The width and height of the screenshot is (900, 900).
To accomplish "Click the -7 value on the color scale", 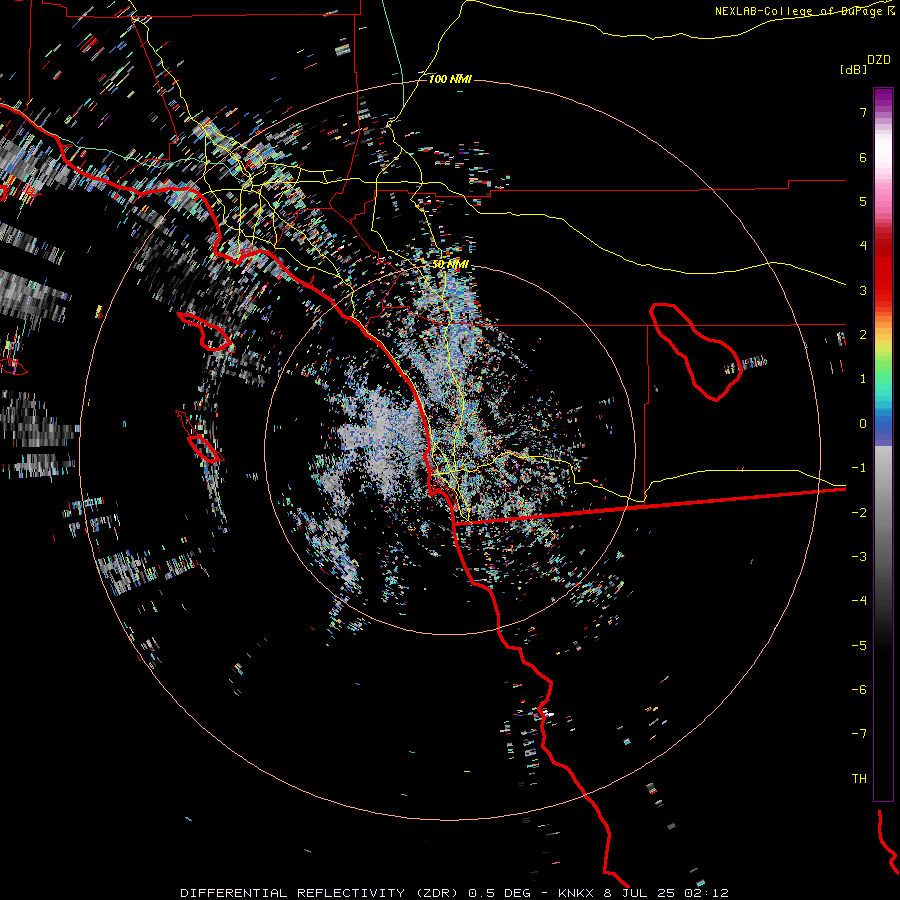I will pyautogui.click(x=859, y=734).
